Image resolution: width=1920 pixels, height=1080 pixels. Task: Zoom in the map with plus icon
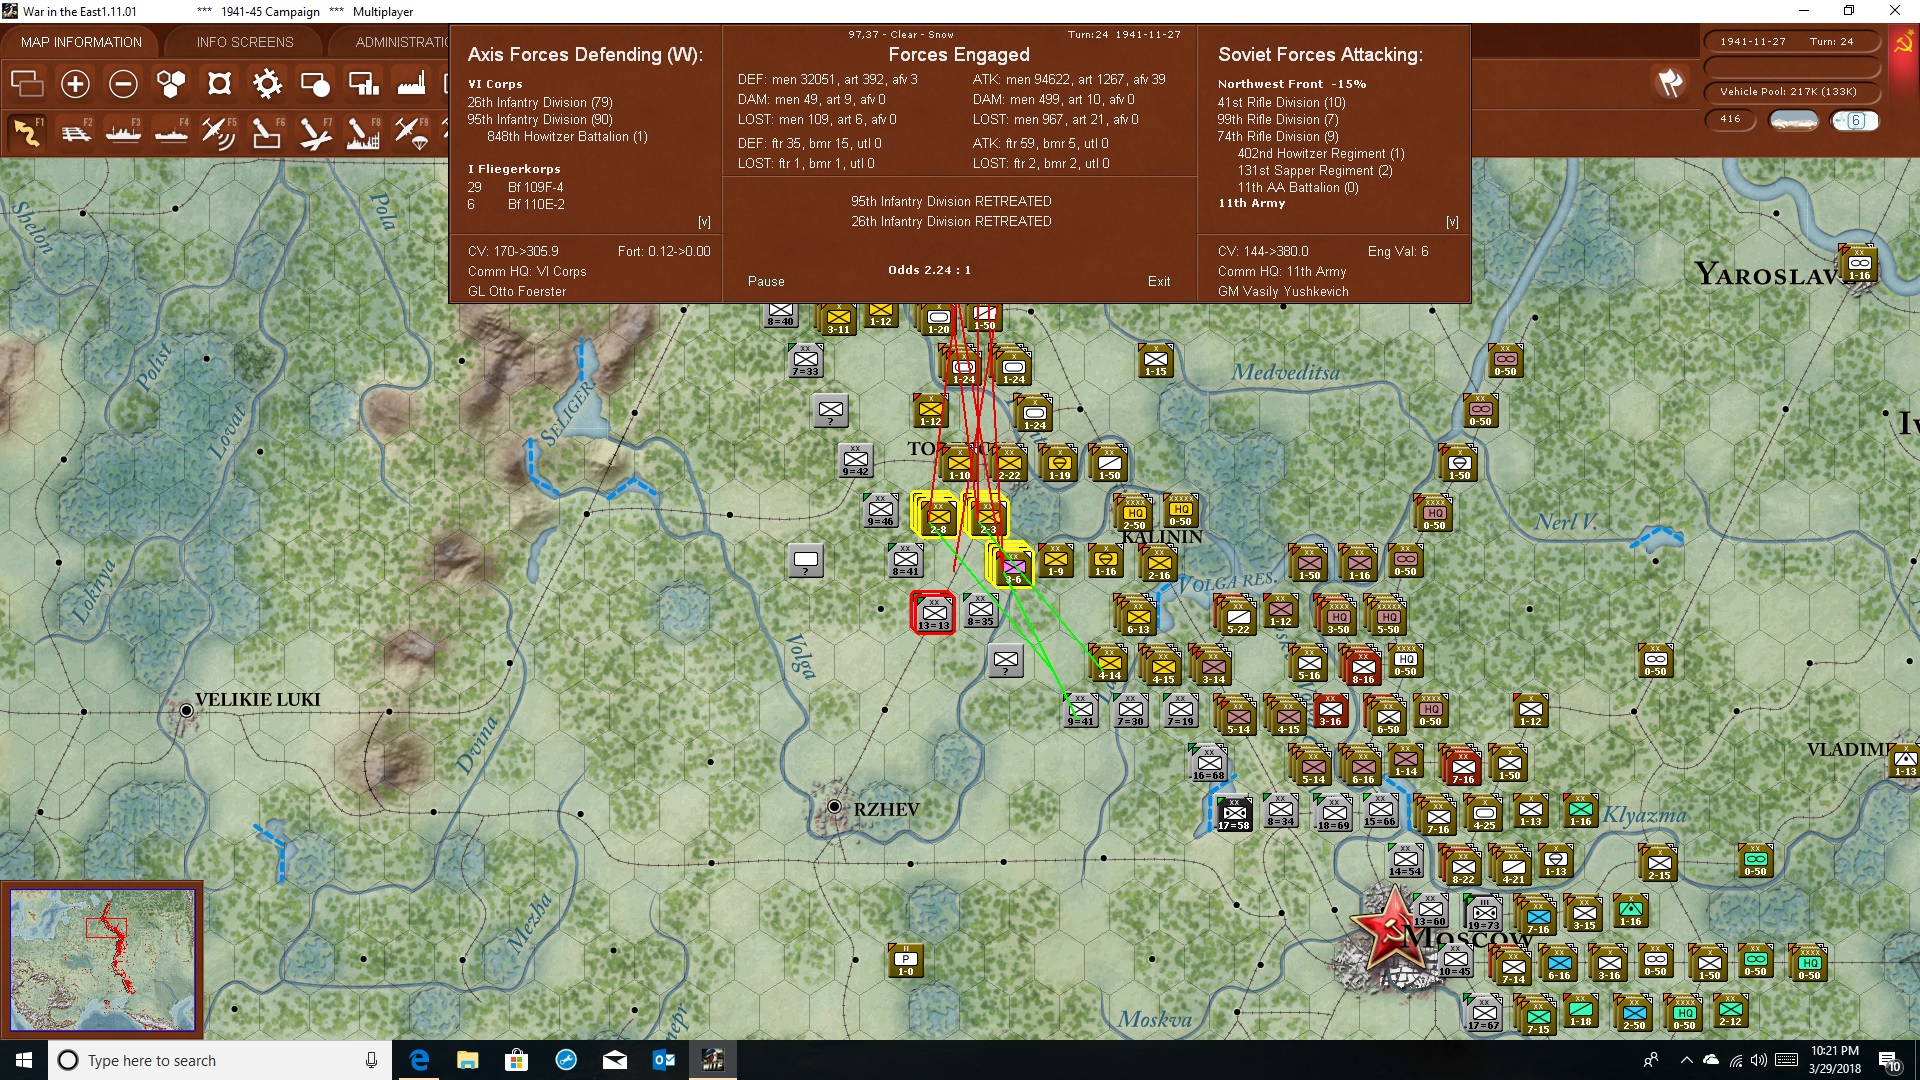point(75,84)
